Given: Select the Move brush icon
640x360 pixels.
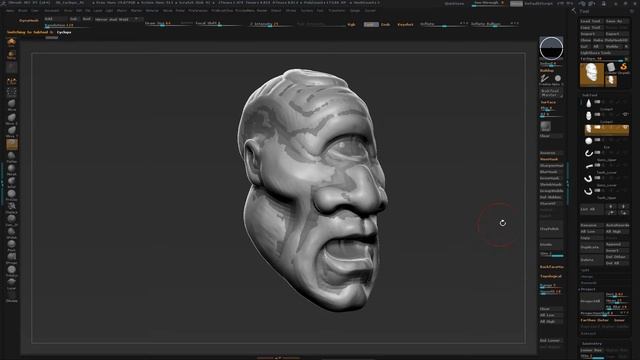Looking at the screenshot, I should click(11, 104).
